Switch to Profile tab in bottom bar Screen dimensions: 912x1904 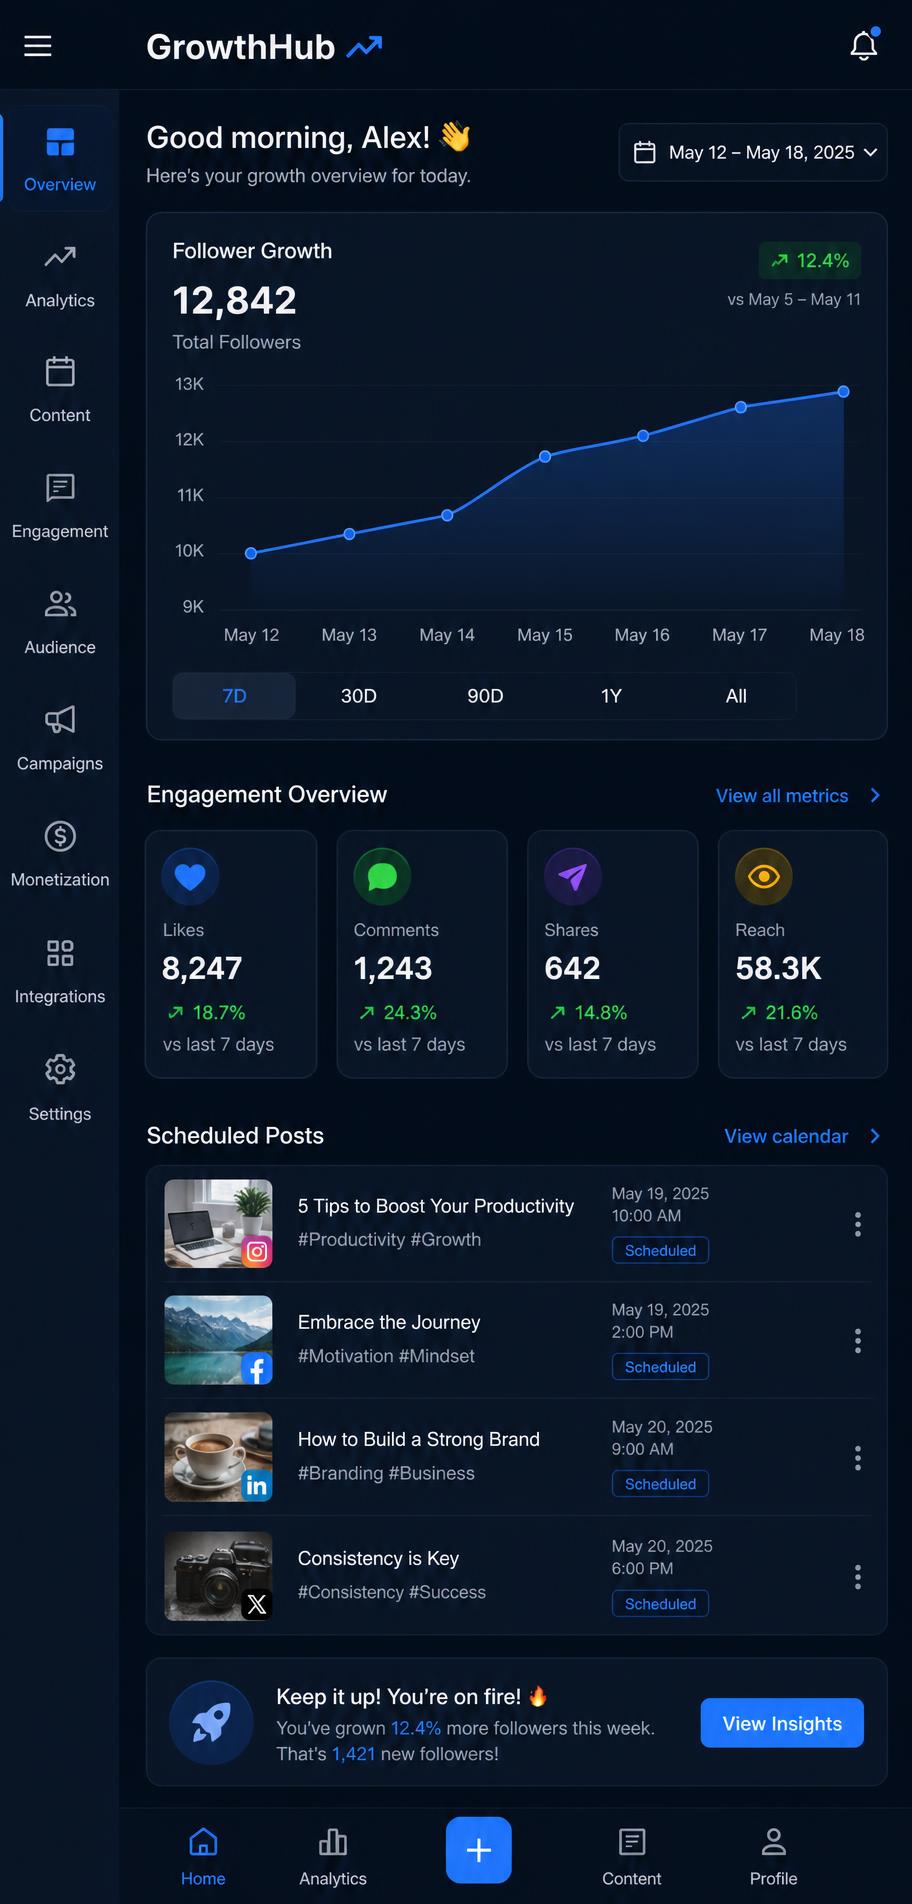click(x=774, y=1856)
